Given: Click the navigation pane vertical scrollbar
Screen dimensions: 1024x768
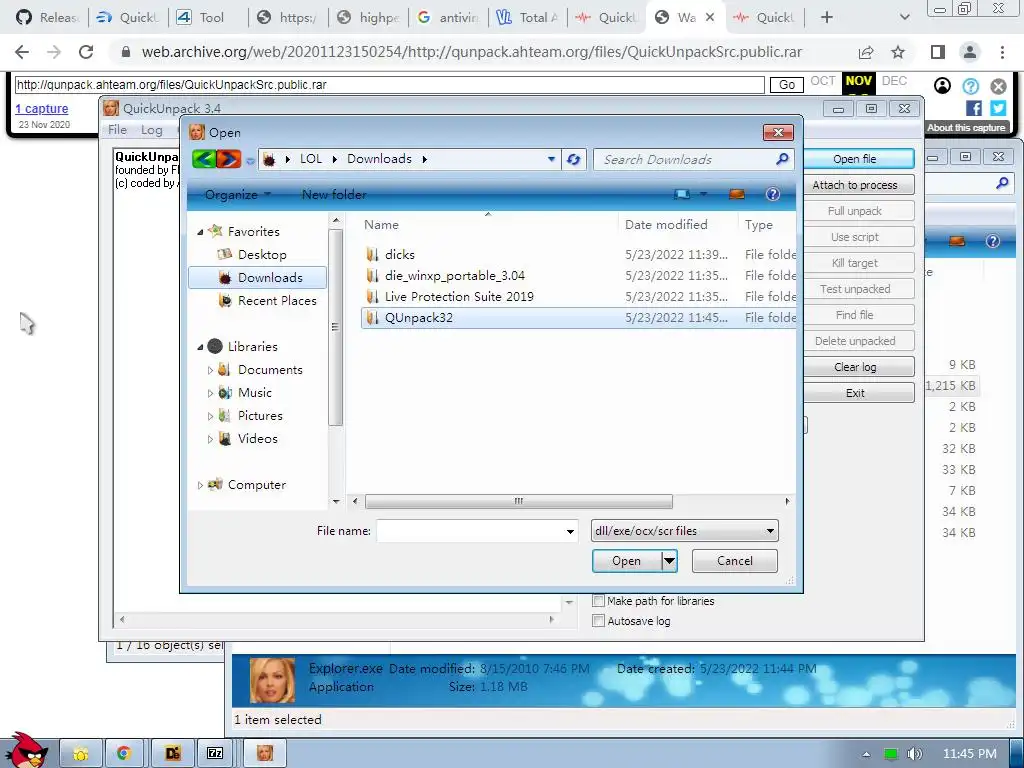Looking at the screenshot, I should pos(335,327).
